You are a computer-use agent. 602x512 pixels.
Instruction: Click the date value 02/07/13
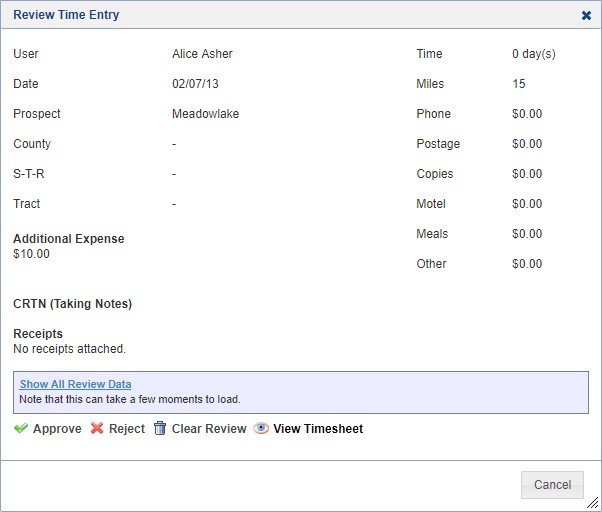click(195, 84)
